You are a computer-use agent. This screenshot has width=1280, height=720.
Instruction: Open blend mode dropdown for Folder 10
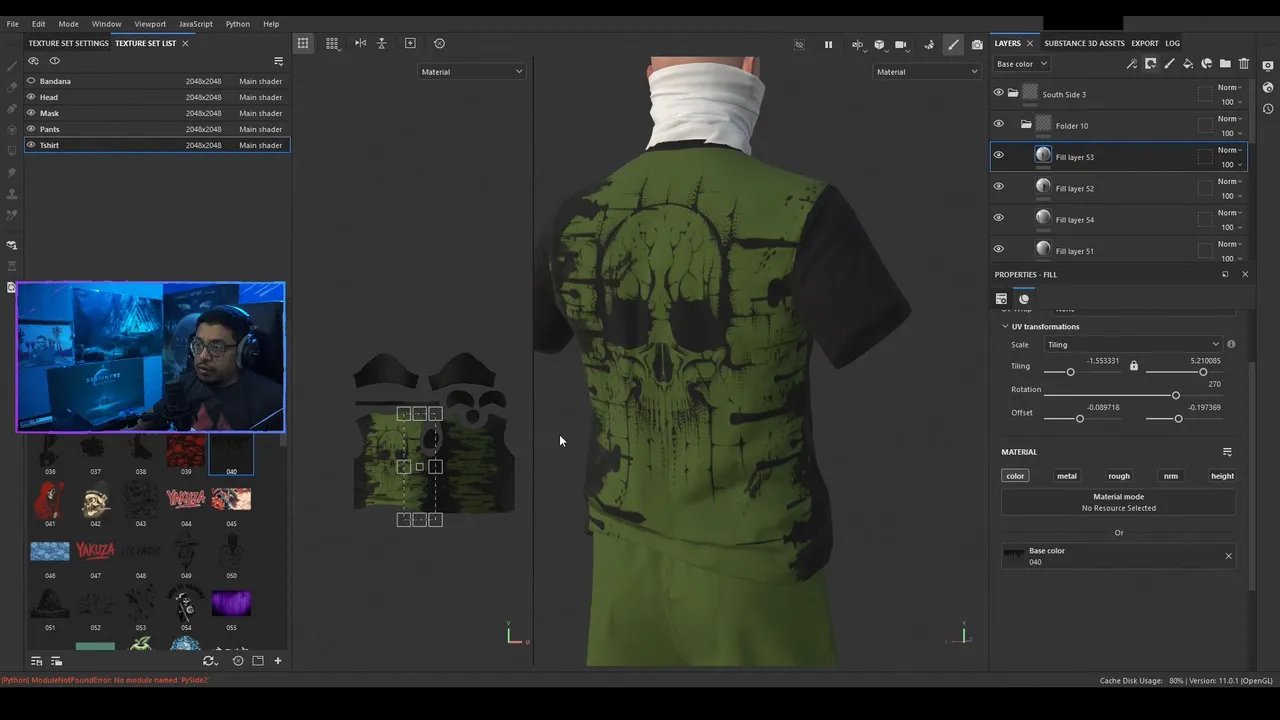[x=1230, y=119]
